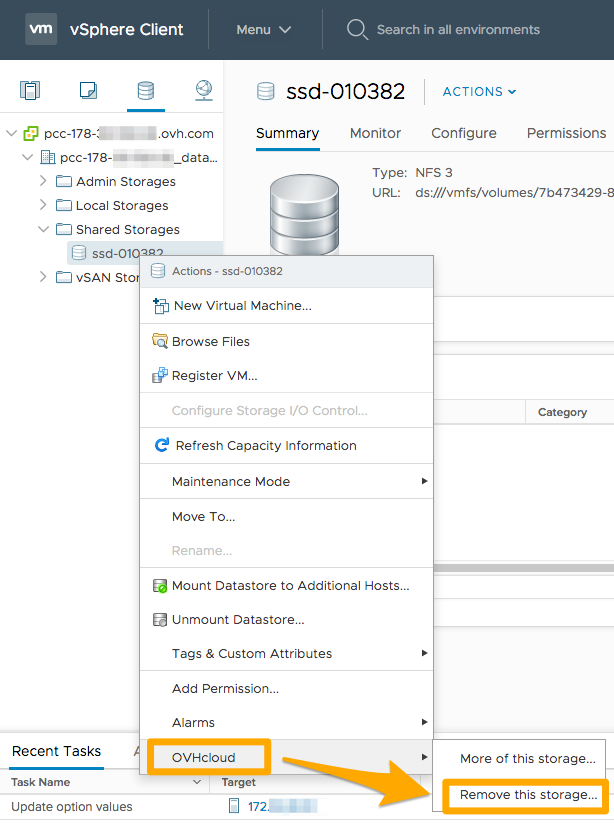Collapse the Shared Storages node

[45, 229]
